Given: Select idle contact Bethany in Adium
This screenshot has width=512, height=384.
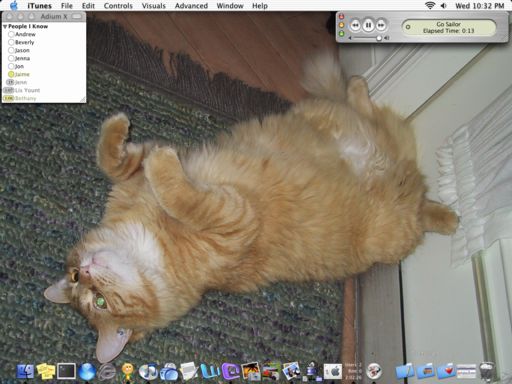Looking at the screenshot, I should tap(44, 98).
